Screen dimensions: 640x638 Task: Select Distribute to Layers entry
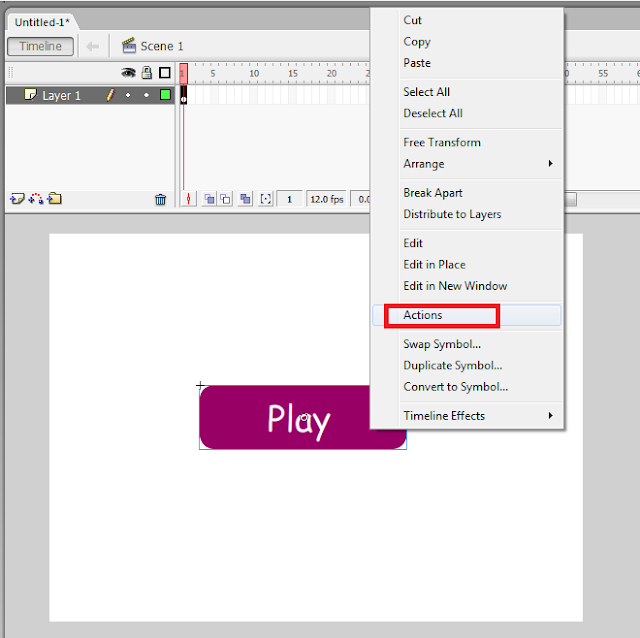[x=467, y=214]
